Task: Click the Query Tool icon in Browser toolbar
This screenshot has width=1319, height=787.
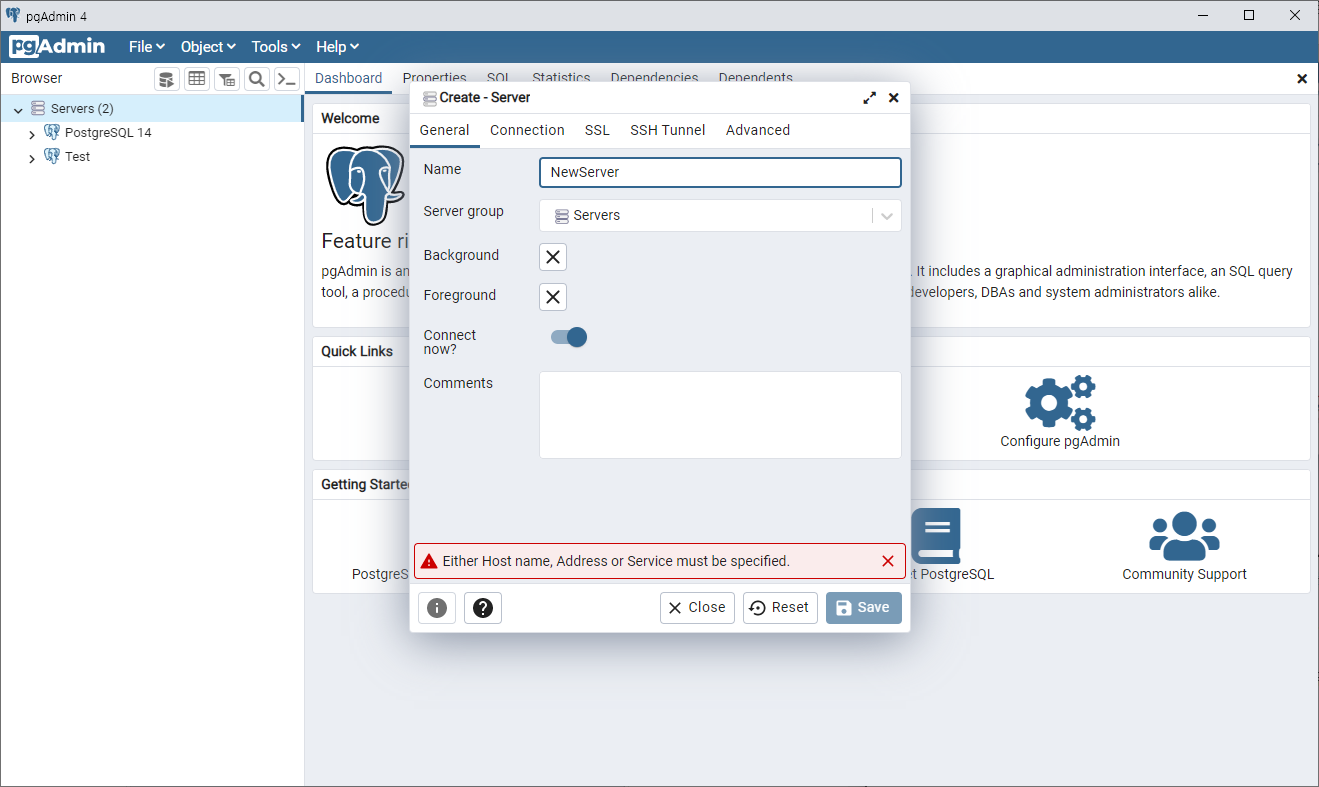Action: 167,79
